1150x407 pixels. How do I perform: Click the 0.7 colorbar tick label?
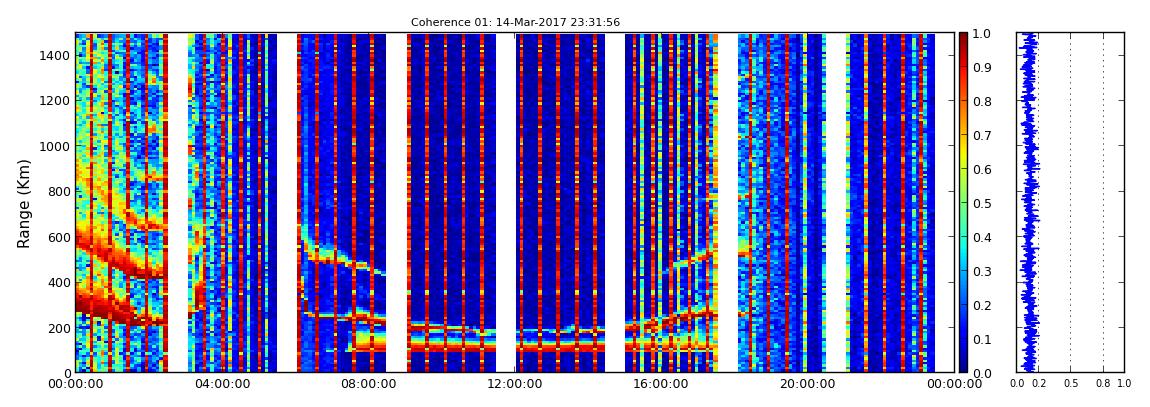pos(984,136)
